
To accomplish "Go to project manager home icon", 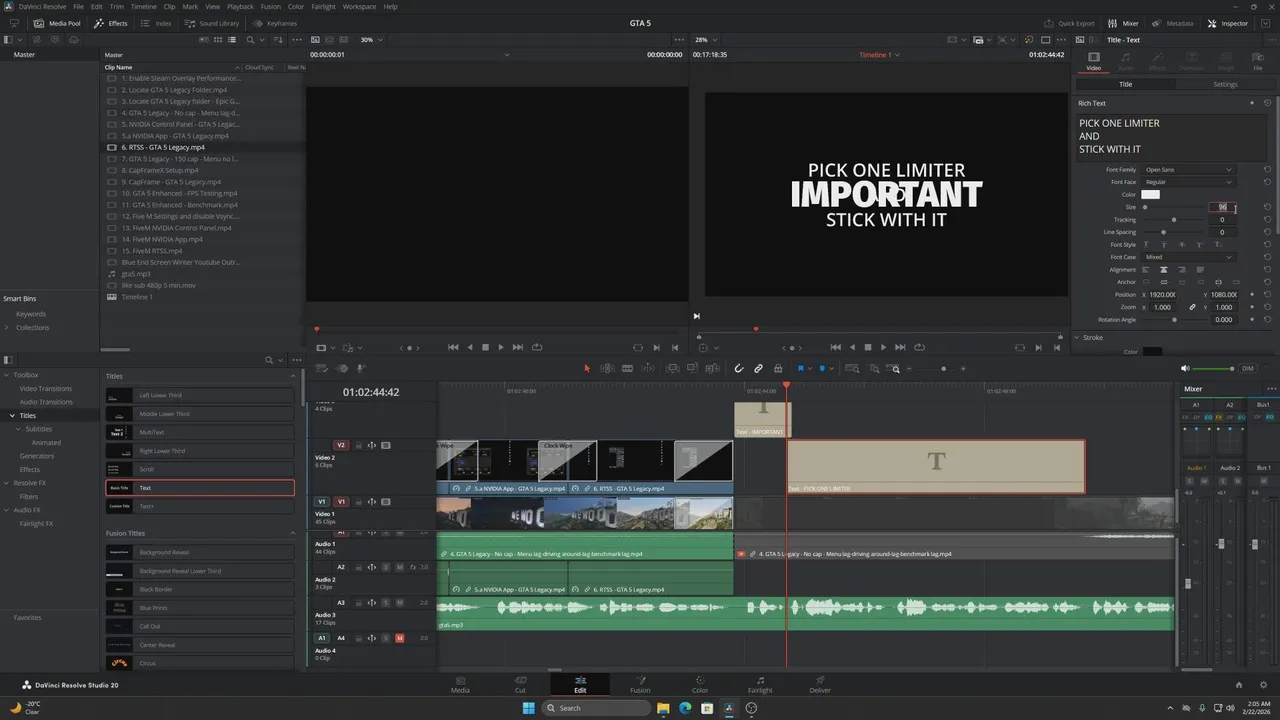I will [x=1238, y=685].
